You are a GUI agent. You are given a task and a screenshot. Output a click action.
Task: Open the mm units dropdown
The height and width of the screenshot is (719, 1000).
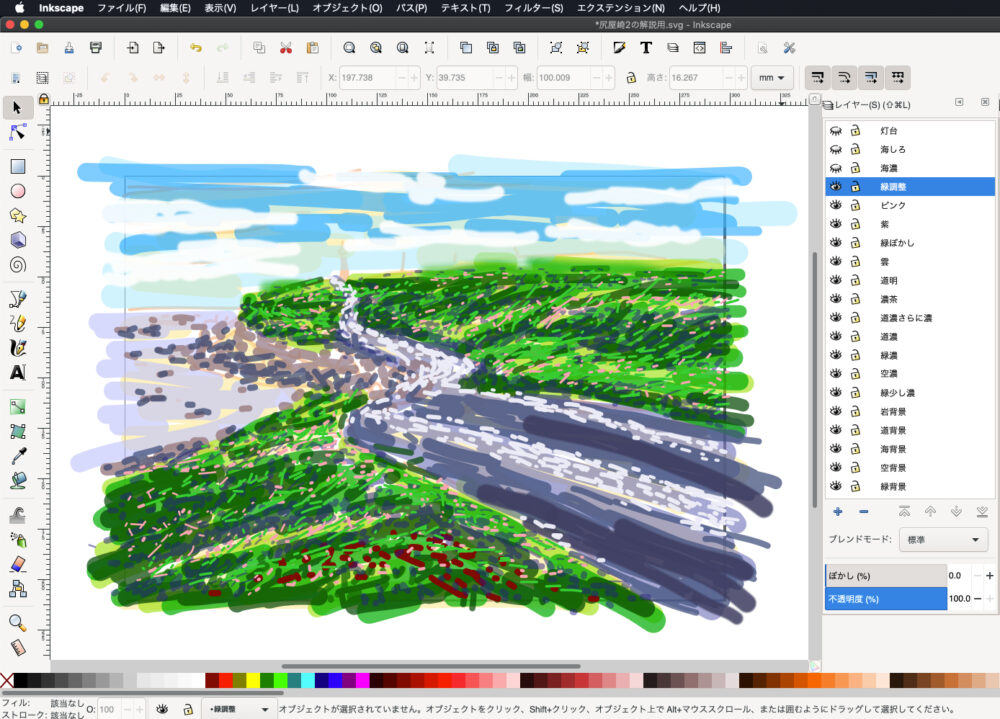tap(772, 78)
